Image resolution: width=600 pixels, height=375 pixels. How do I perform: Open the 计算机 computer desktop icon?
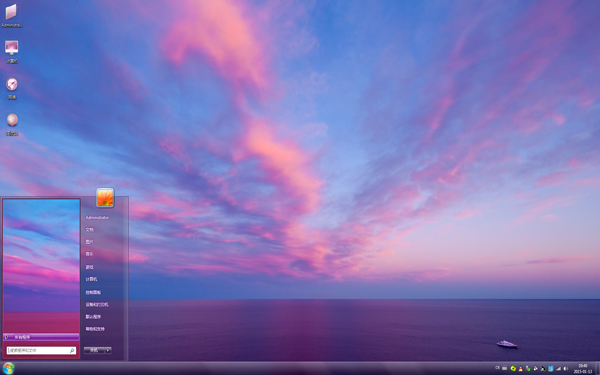12,52
